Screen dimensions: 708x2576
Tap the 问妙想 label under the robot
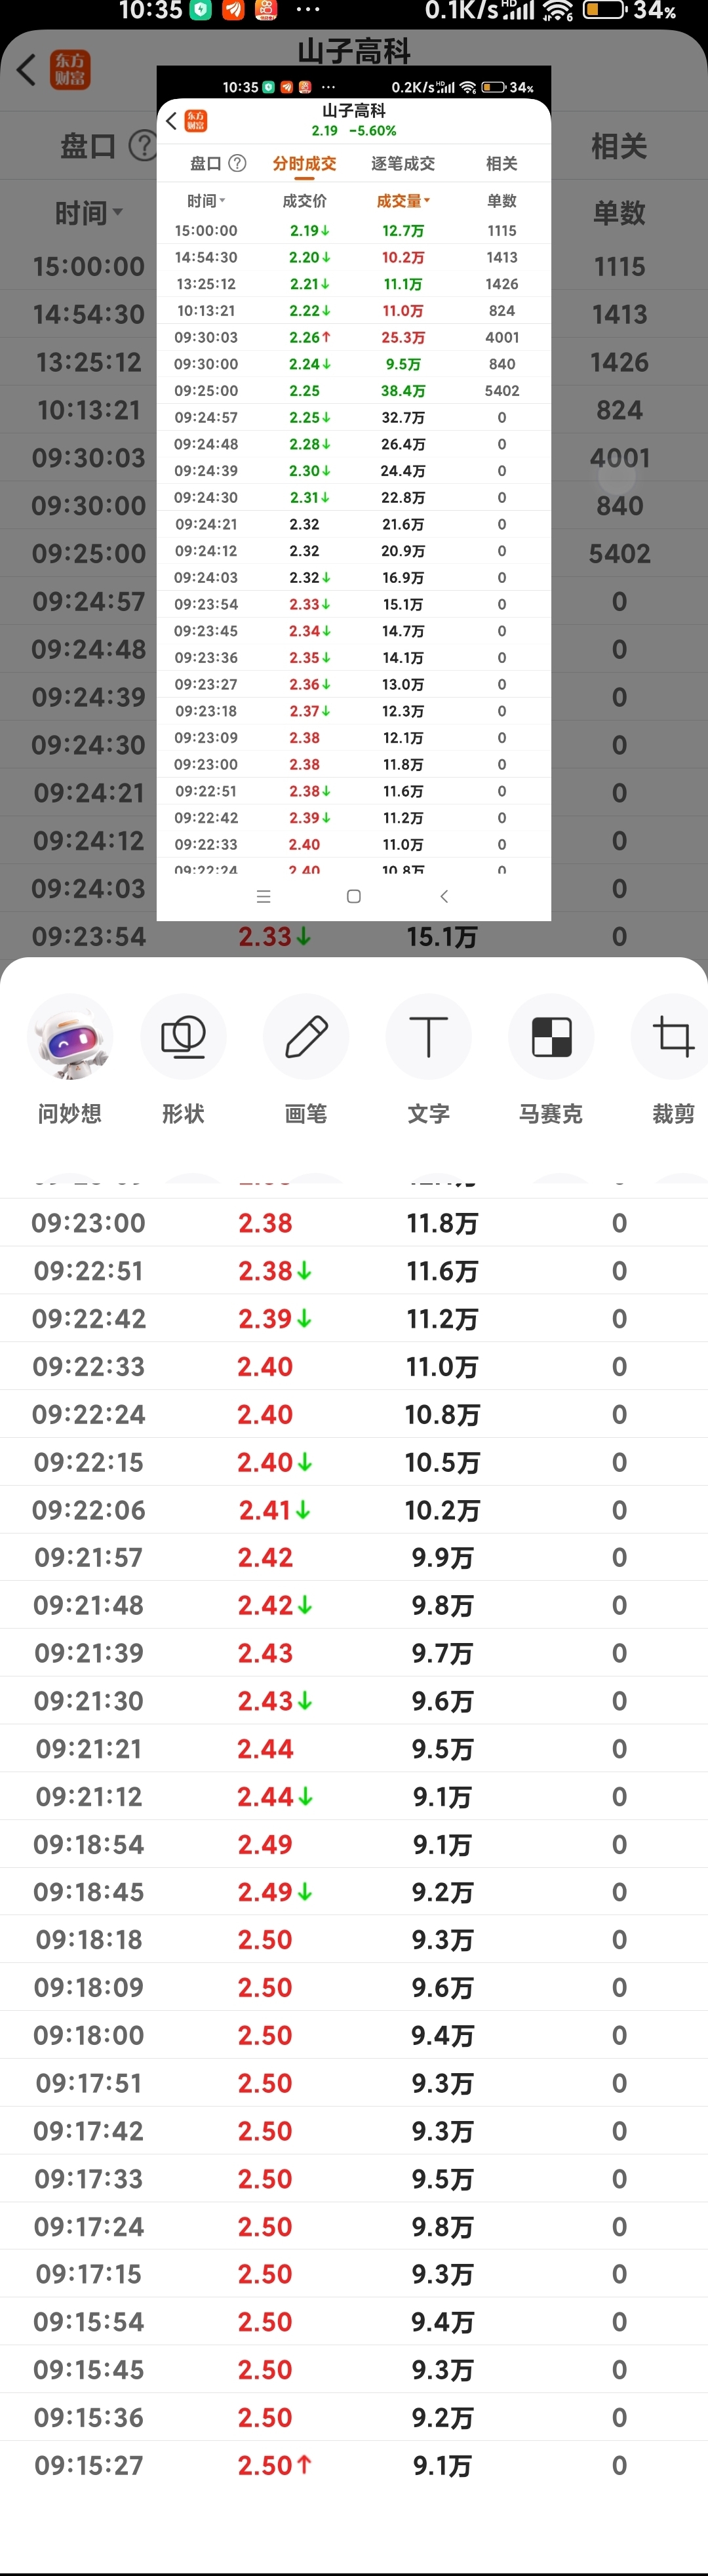(x=70, y=1113)
